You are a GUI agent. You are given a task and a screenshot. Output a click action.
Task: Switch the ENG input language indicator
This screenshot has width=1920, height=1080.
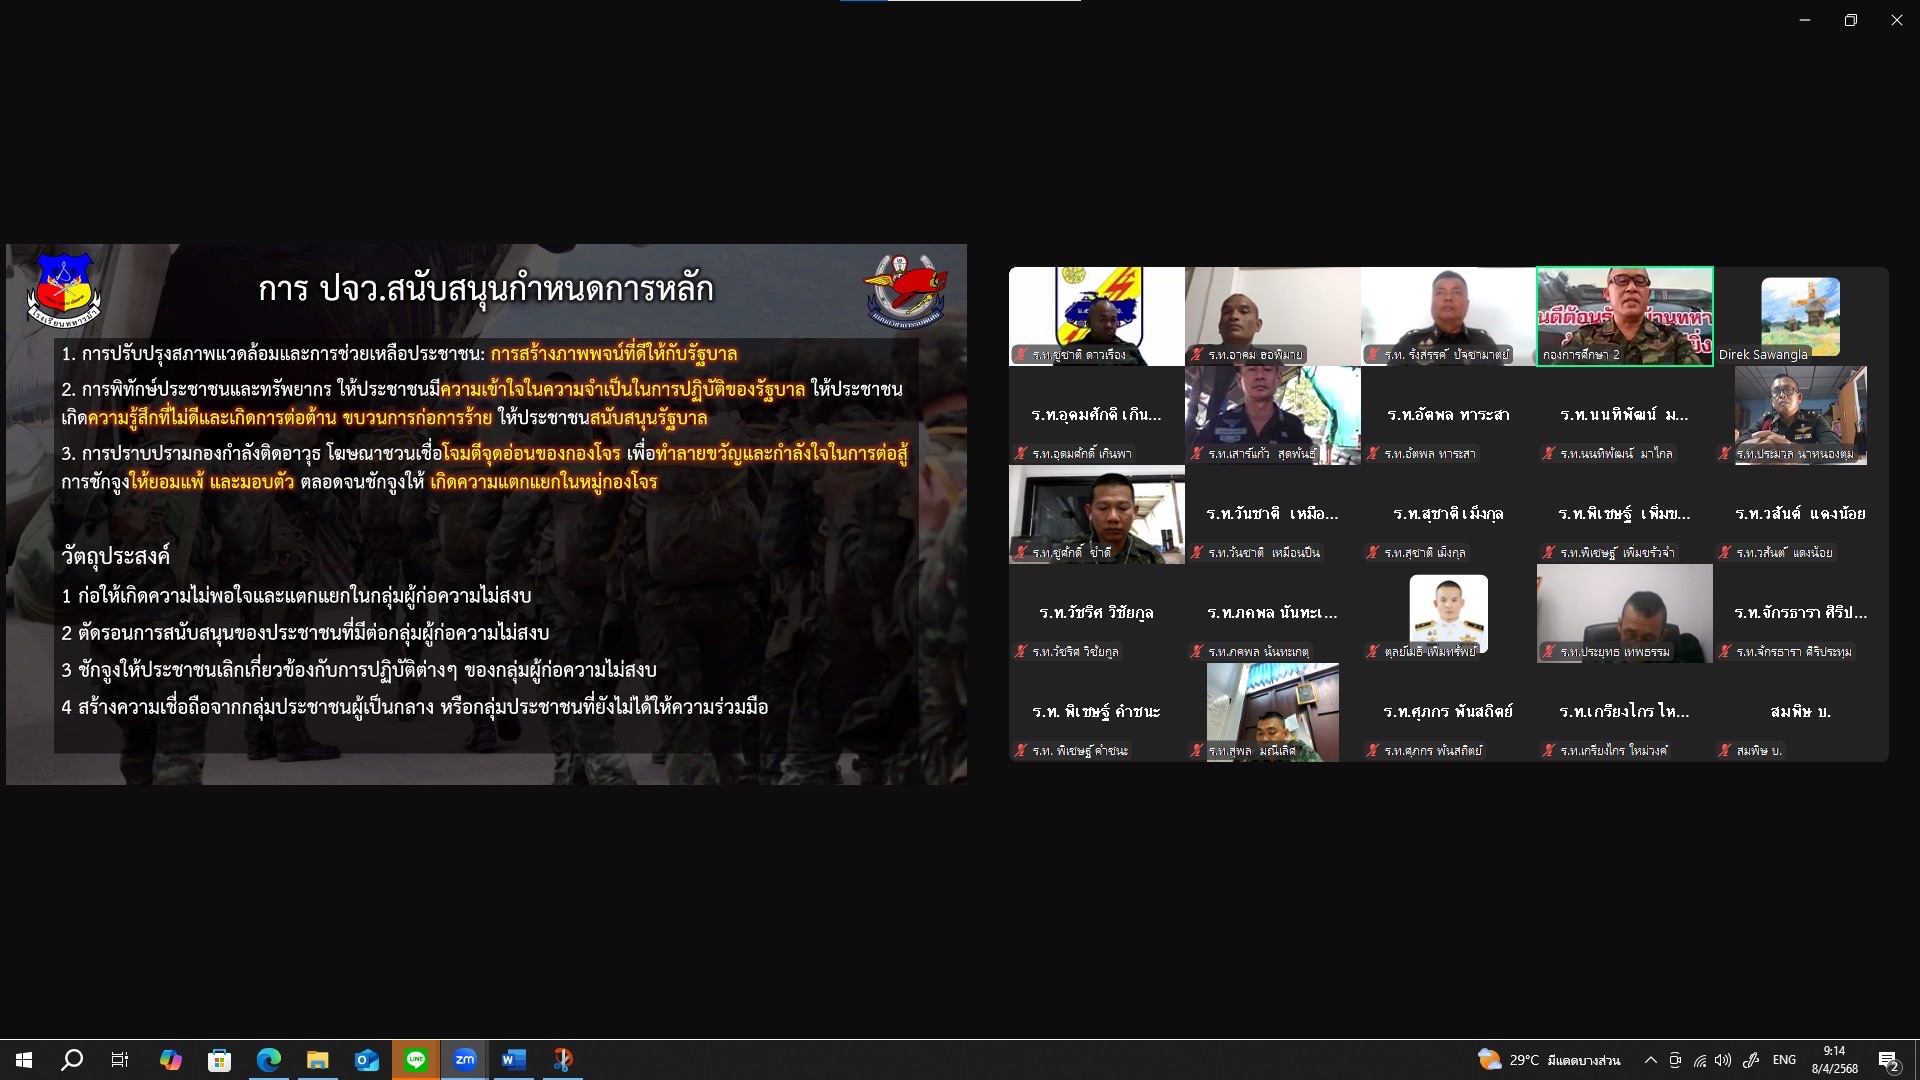(1784, 1060)
